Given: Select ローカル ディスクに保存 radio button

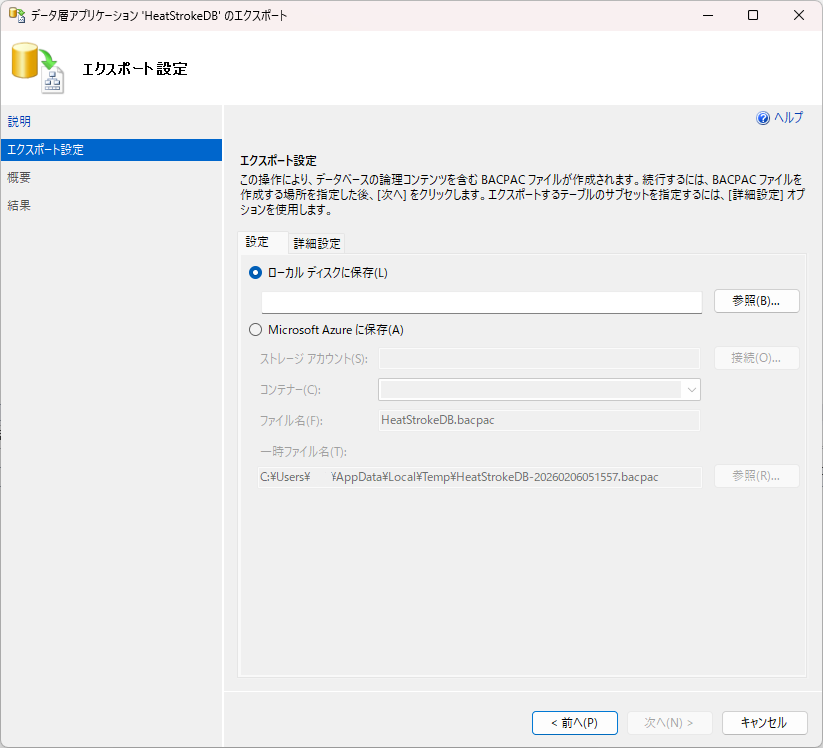Looking at the screenshot, I should pos(256,273).
